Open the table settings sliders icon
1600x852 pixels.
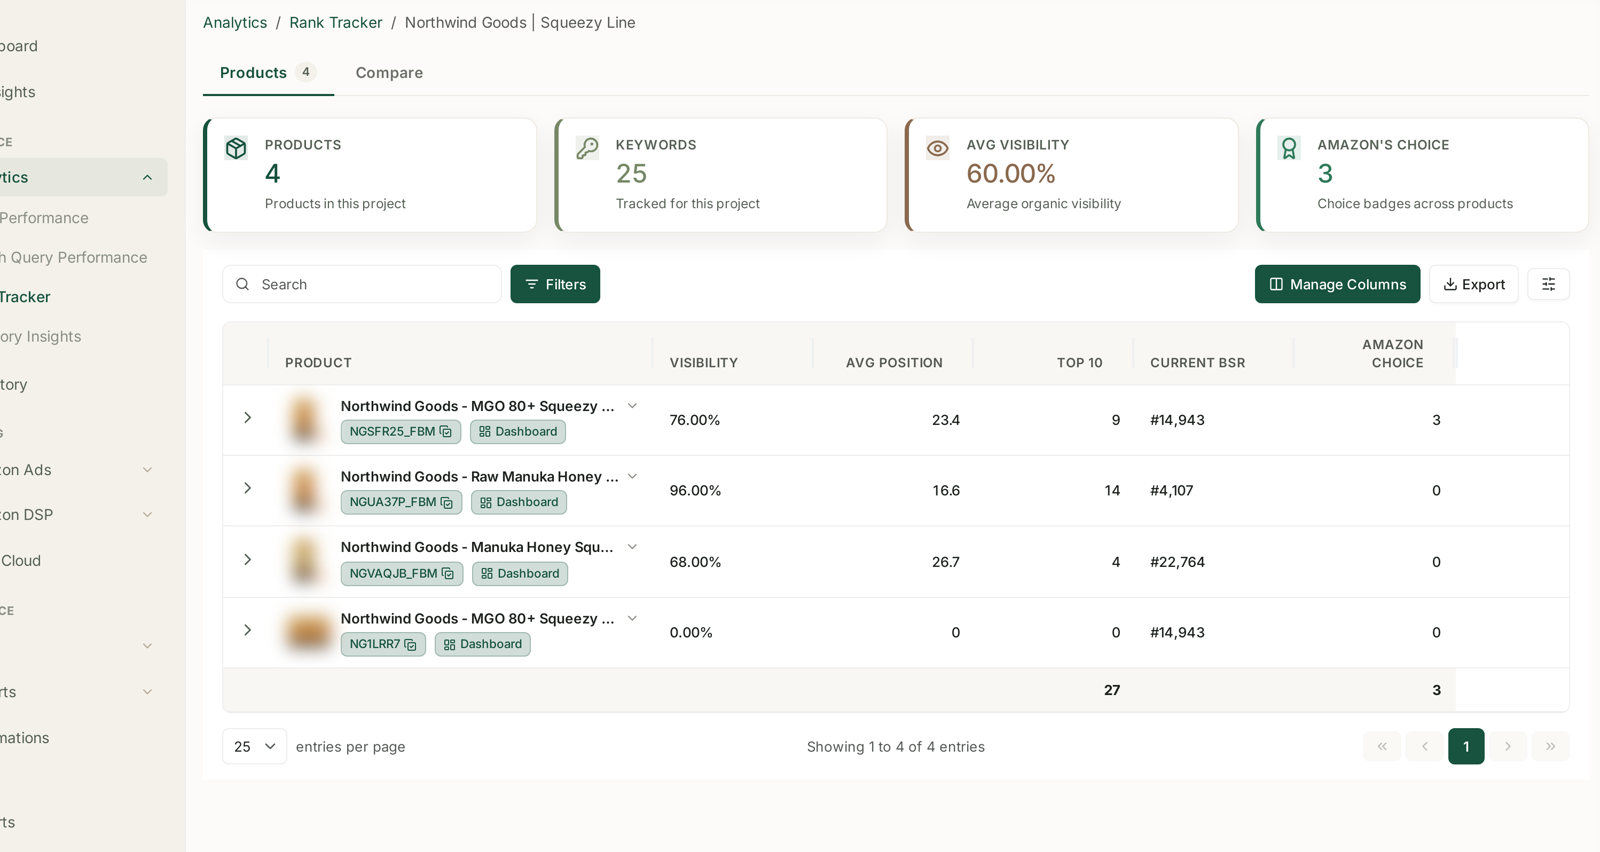pyautogui.click(x=1548, y=284)
